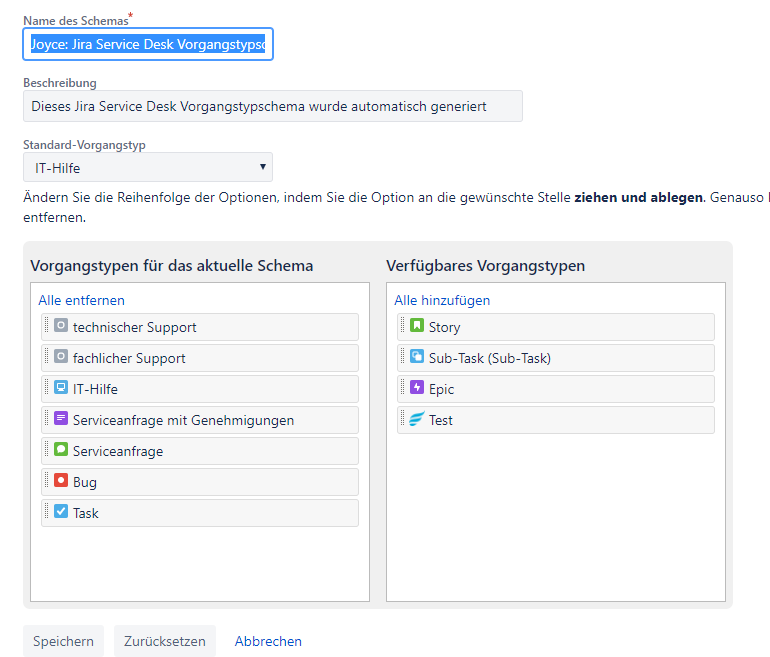Grab drag handle of Serviceanfrage mit Genehmigungen
The height and width of the screenshot is (657, 770).
click(x=47, y=418)
